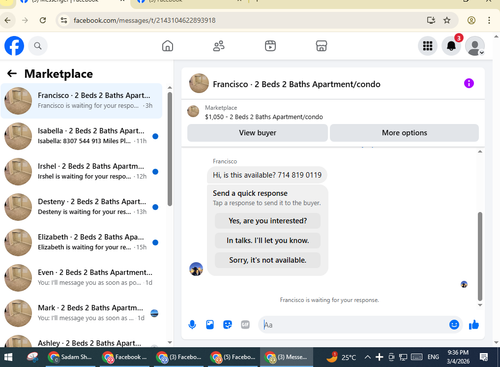The image size is (500, 367).
Task: Click ENG language indicator in tray
Action: [433, 357]
